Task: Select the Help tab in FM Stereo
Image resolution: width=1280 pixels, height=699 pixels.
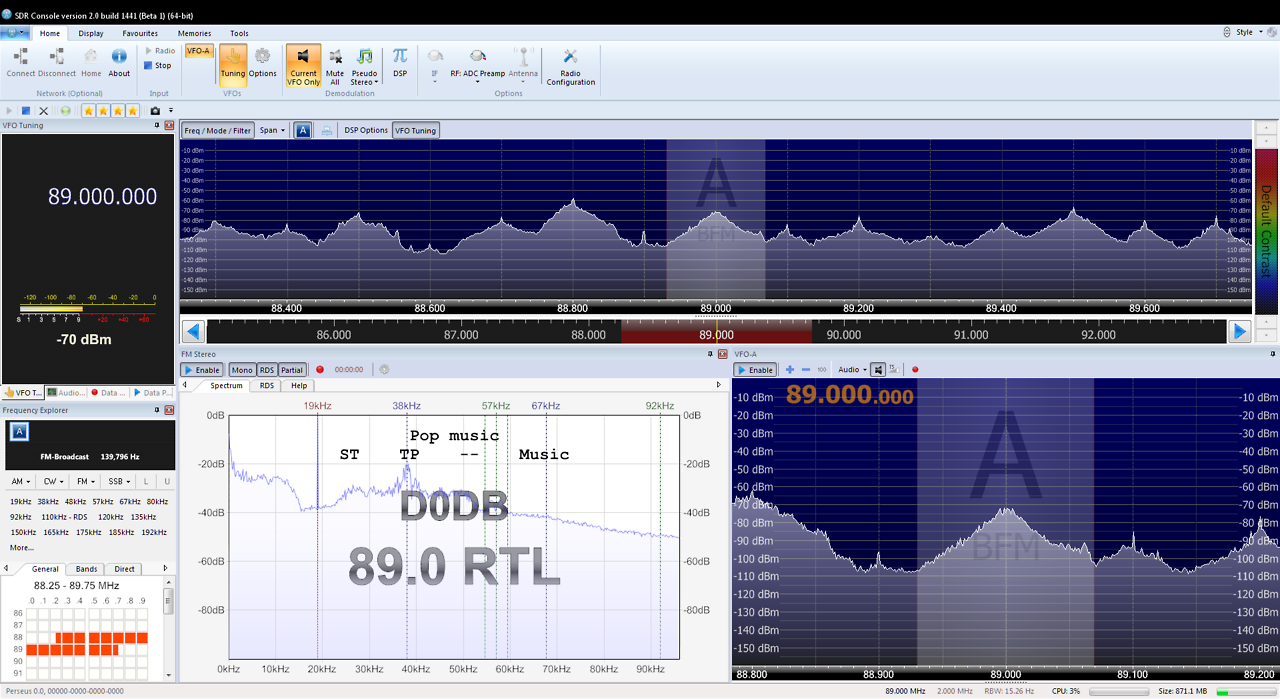Action: coord(299,385)
